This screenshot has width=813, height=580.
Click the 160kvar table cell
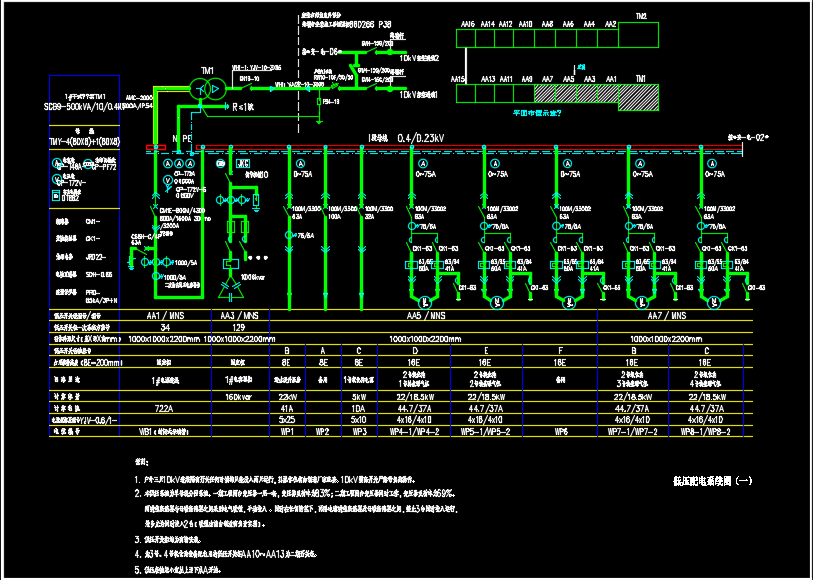pos(238,397)
